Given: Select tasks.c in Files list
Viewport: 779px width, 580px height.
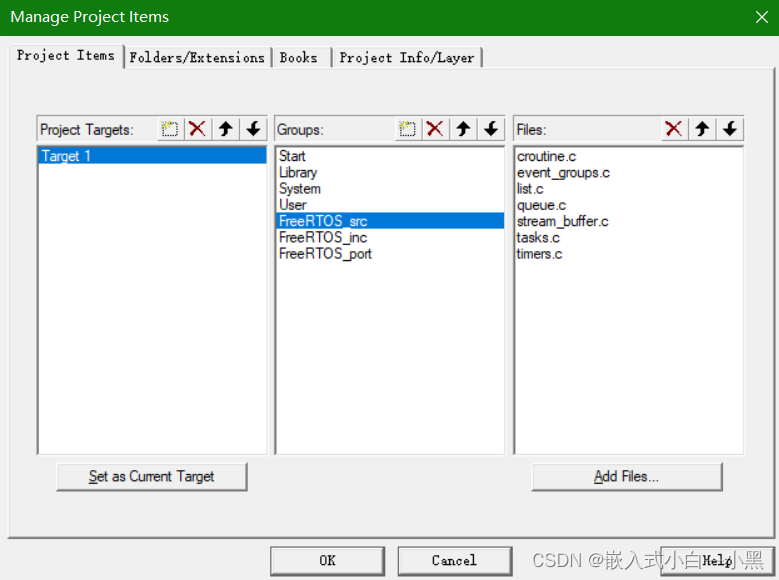Looking at the screenshot, I should [628, 238].
